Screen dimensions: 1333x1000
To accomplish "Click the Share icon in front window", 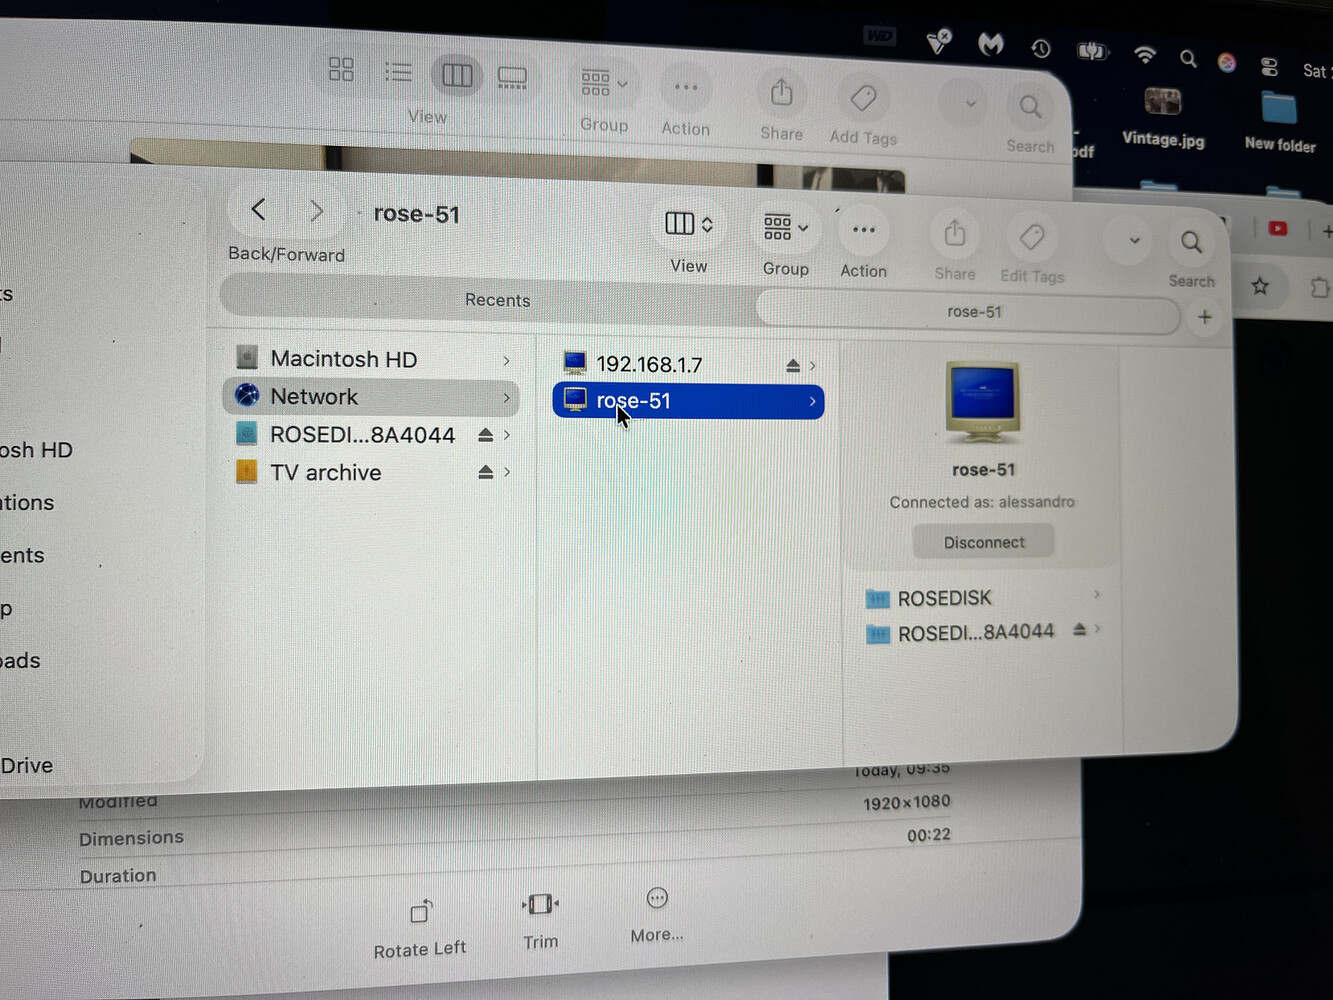I will pyautogui.click(x=954, y=235).
